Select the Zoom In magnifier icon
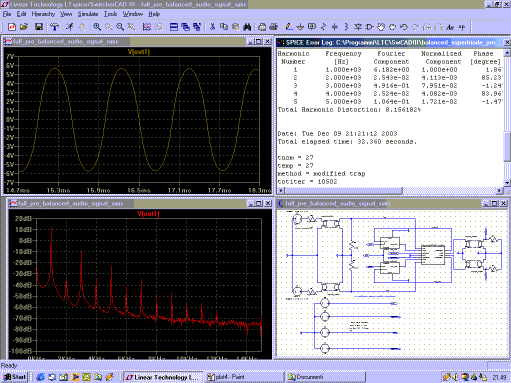 coord(97,27)
